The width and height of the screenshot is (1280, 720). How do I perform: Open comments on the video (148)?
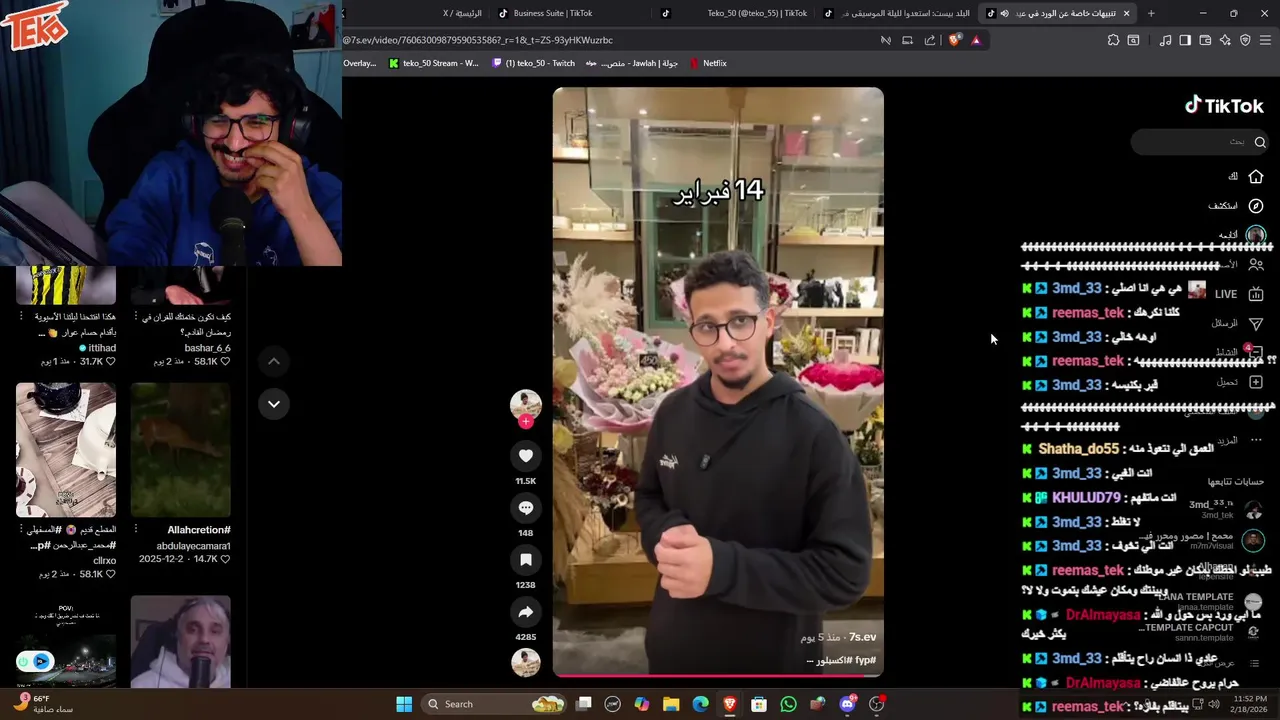tap(526, 508)
